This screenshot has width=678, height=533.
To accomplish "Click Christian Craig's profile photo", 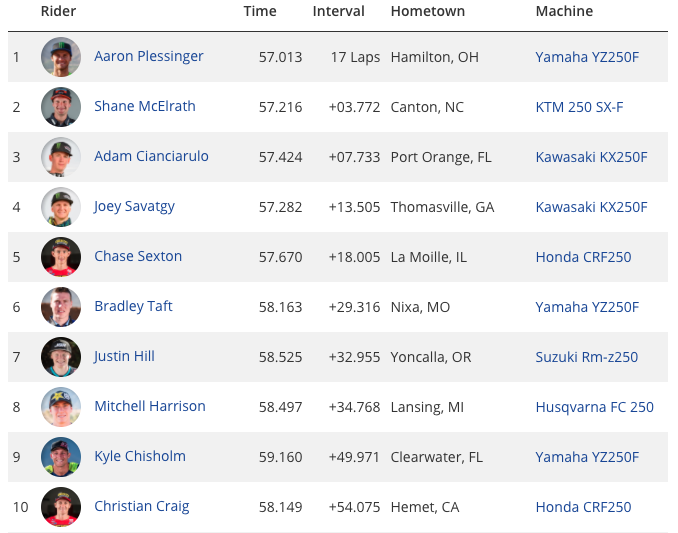I will click(x=61, y=507).
